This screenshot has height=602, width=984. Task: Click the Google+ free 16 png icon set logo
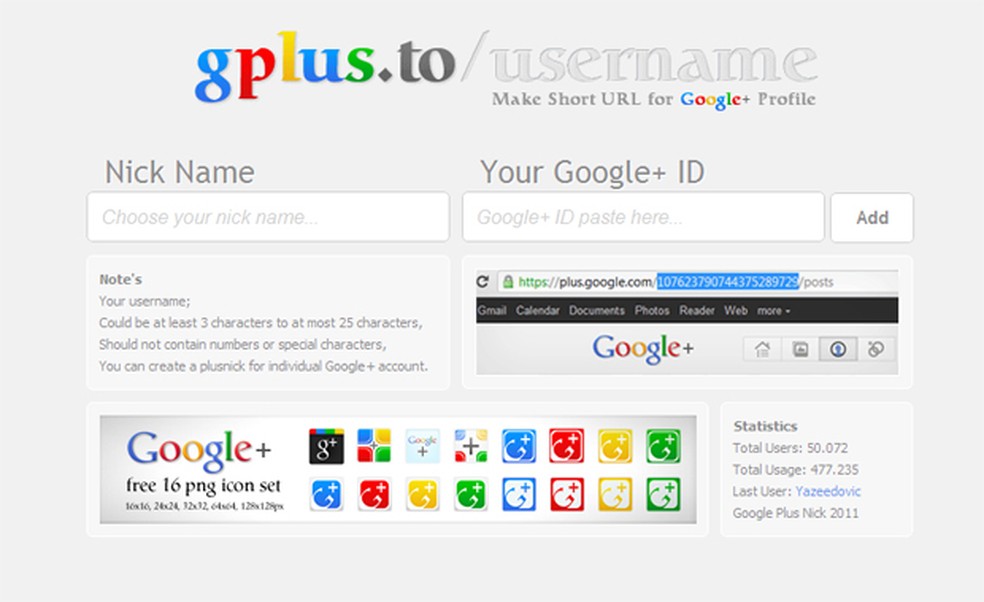(203, 469)
